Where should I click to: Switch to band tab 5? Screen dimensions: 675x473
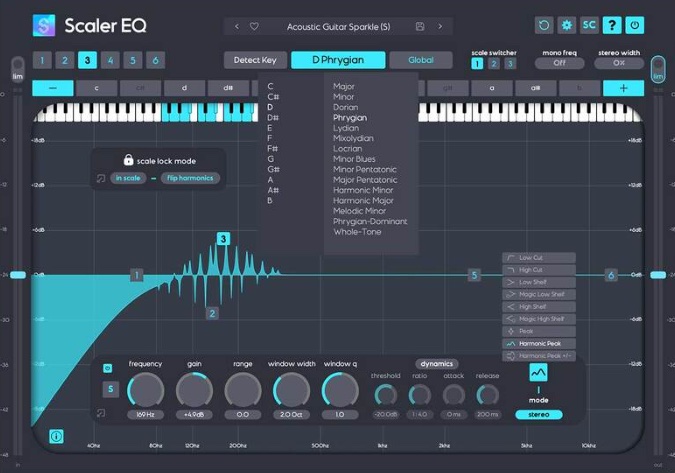133,60
